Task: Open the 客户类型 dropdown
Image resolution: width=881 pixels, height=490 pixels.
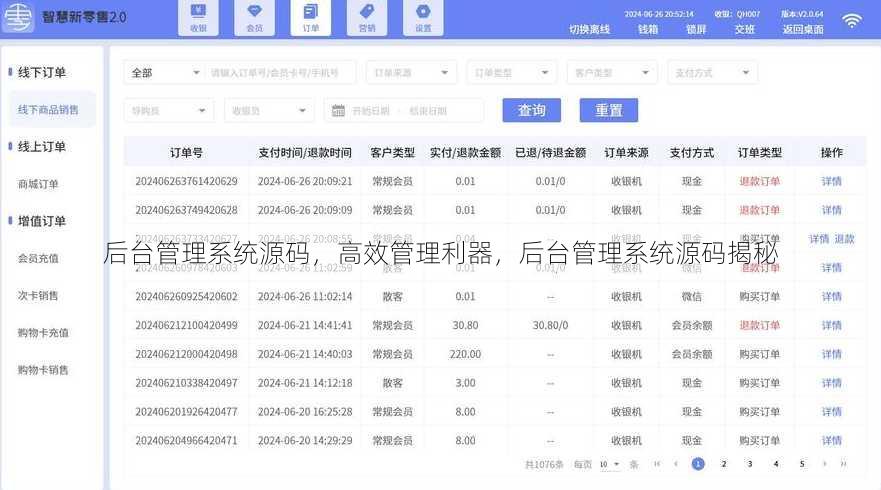Action: click(x=612, y=72)
